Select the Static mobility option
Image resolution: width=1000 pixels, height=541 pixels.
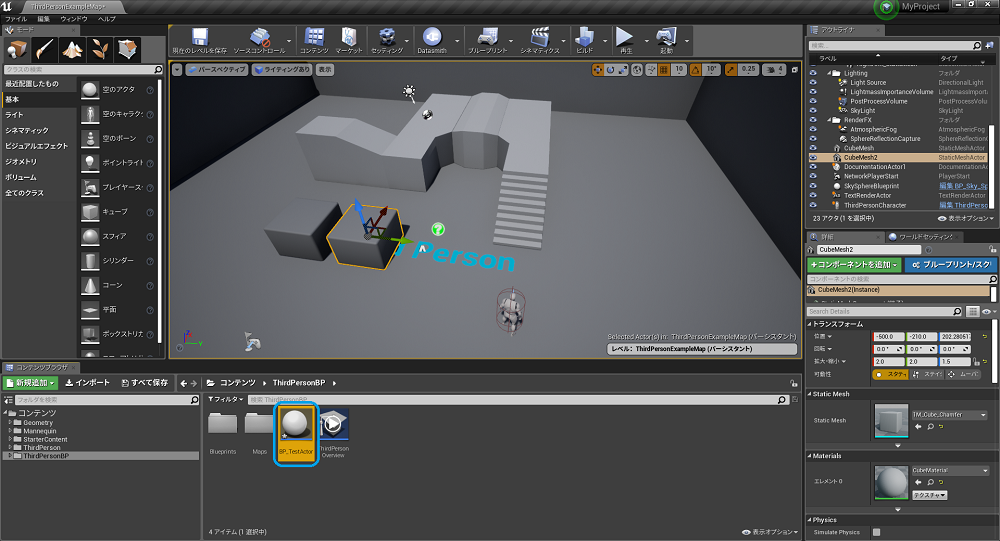point(890,374)
